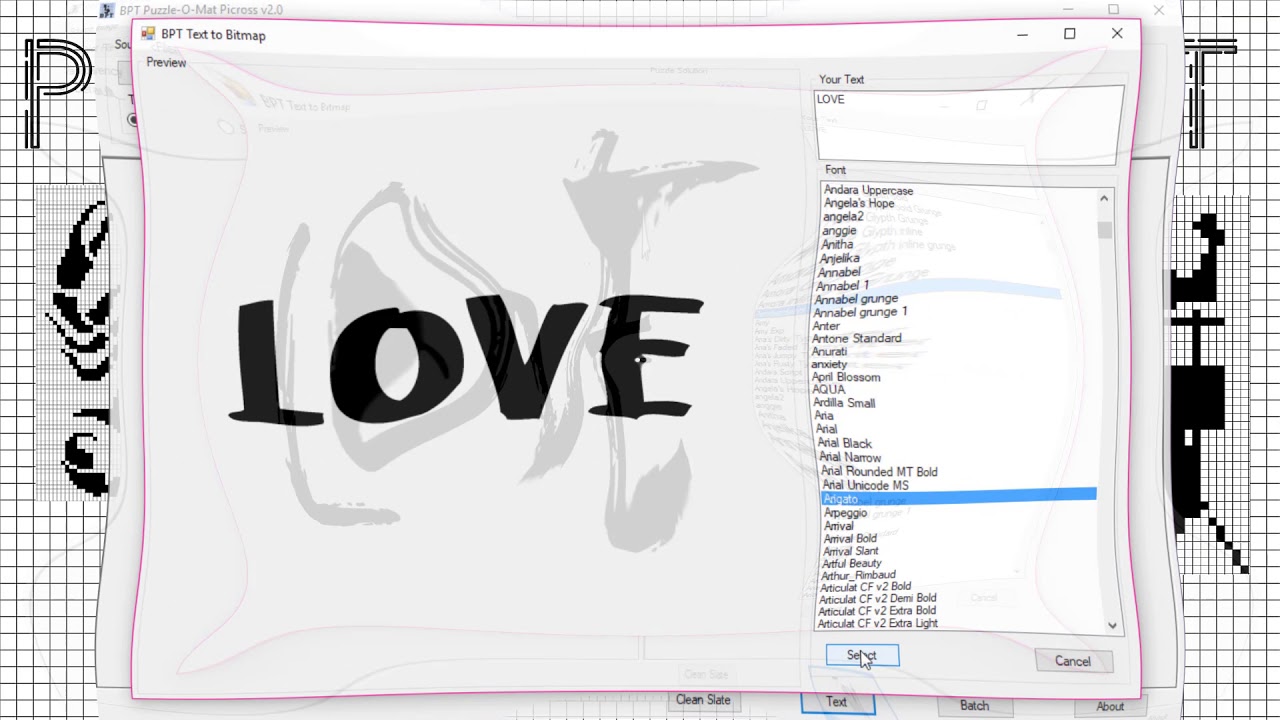
Task: Select the highlighted Arigato font
Action: click(959, 498)
